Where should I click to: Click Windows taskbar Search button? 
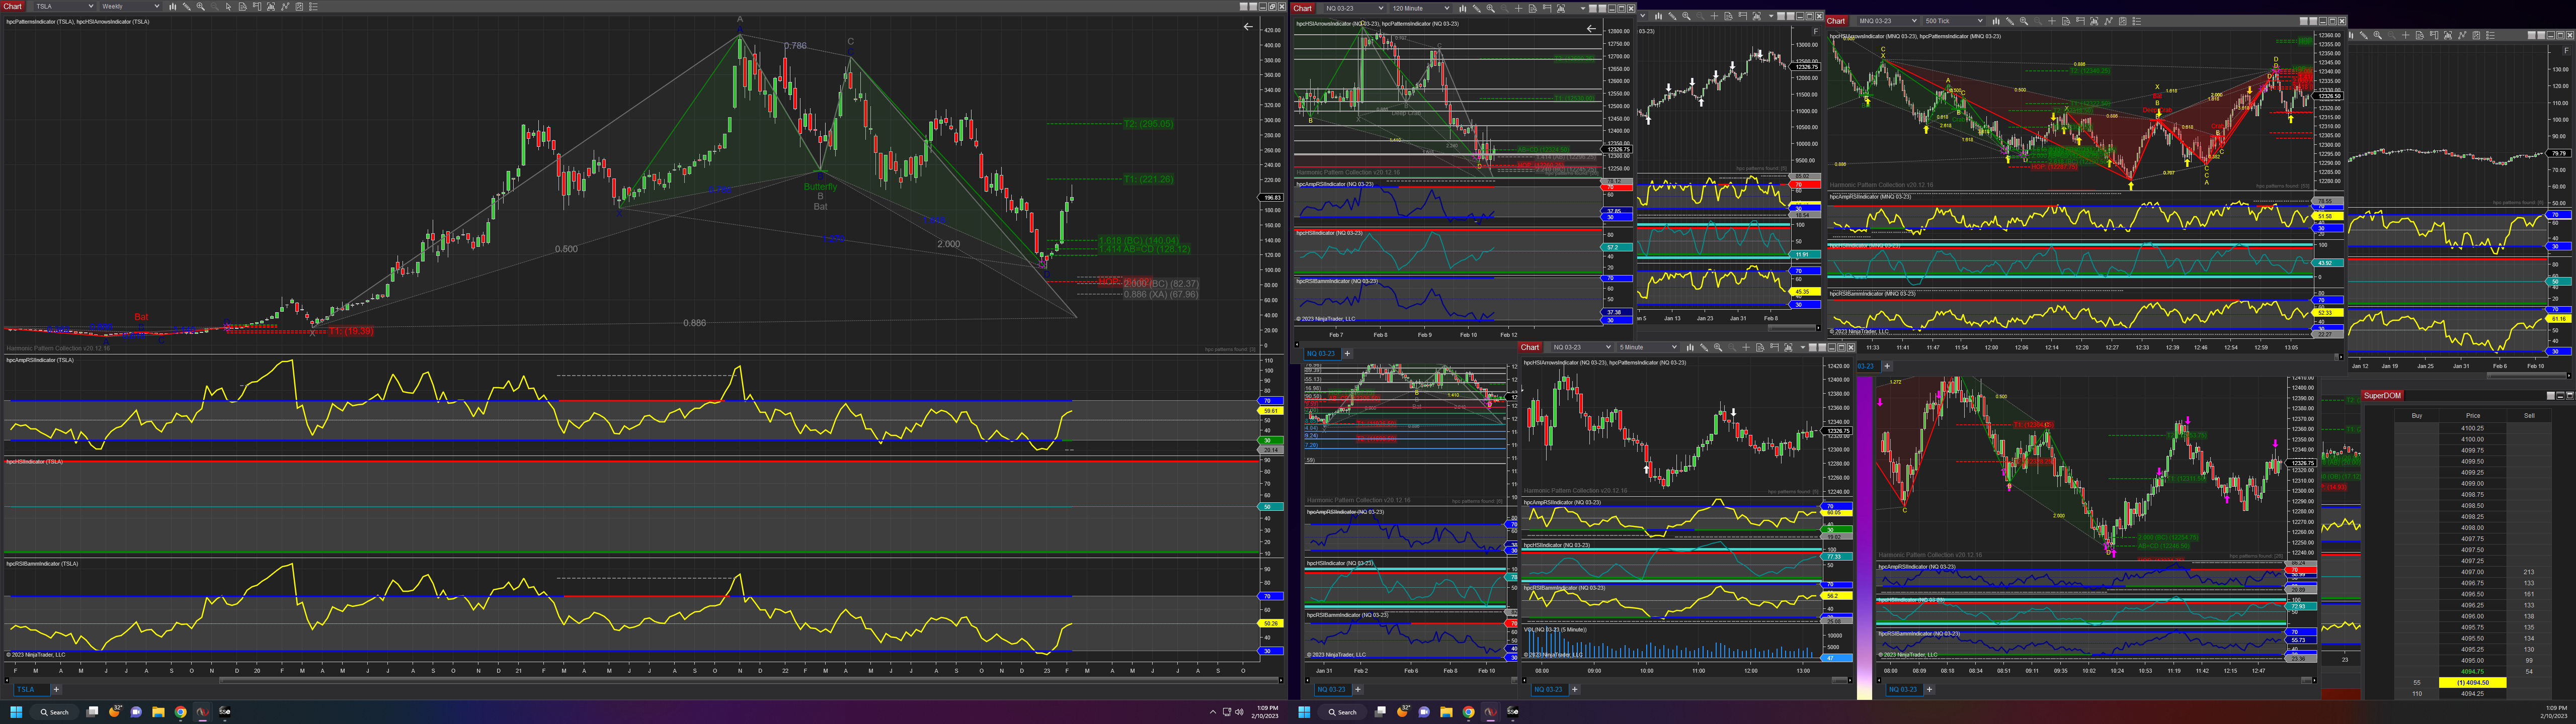tap(54, 712)
